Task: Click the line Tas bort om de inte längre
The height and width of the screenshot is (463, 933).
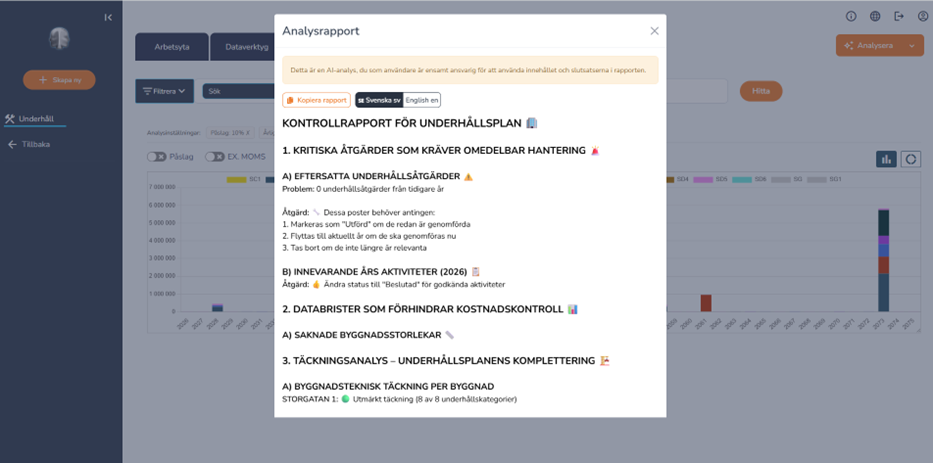Action: [354, 248]
